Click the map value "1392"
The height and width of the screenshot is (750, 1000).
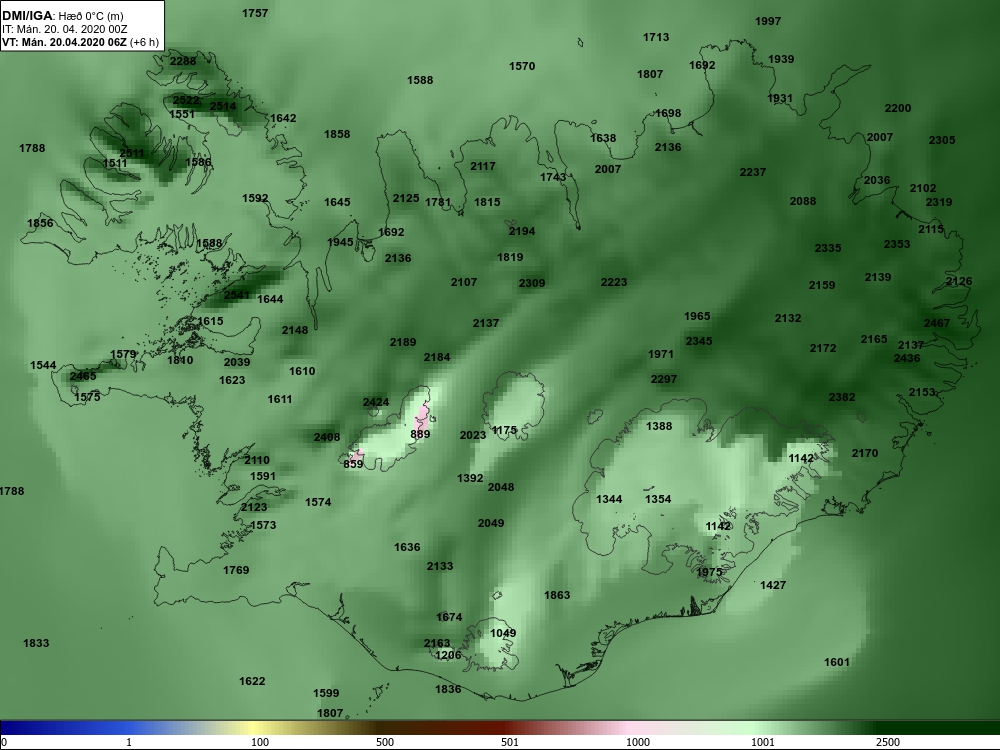(470, 478)
